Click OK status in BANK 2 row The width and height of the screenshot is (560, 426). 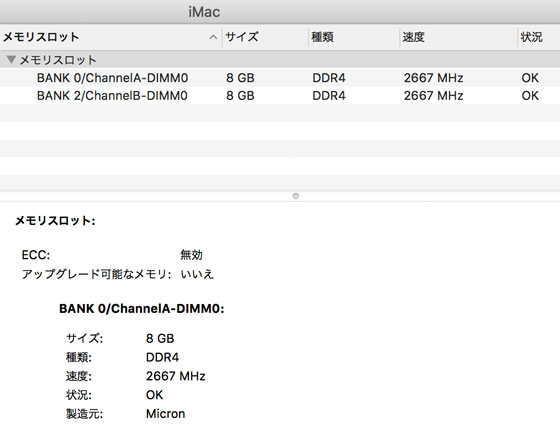530,96
